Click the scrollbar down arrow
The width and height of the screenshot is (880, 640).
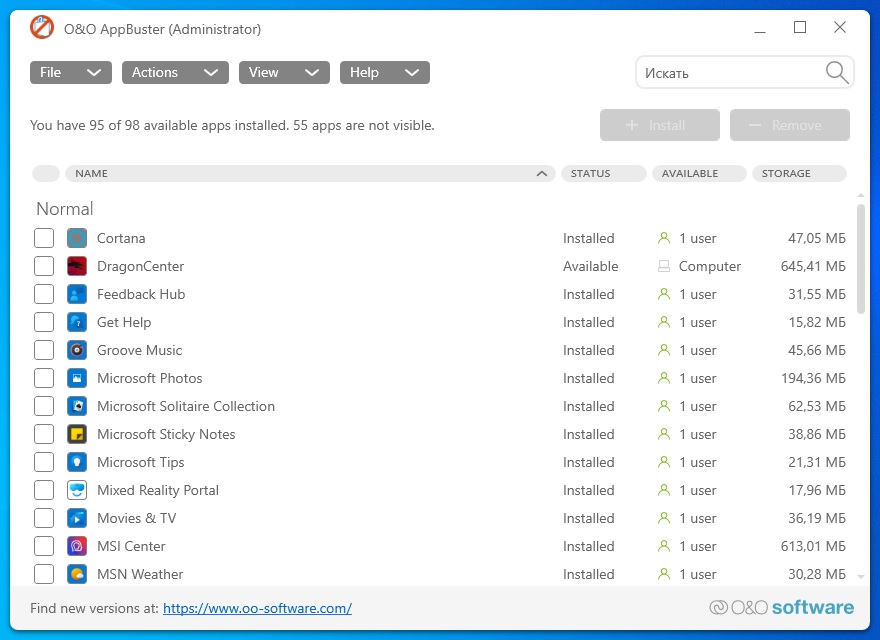click(x=861, y=577)
